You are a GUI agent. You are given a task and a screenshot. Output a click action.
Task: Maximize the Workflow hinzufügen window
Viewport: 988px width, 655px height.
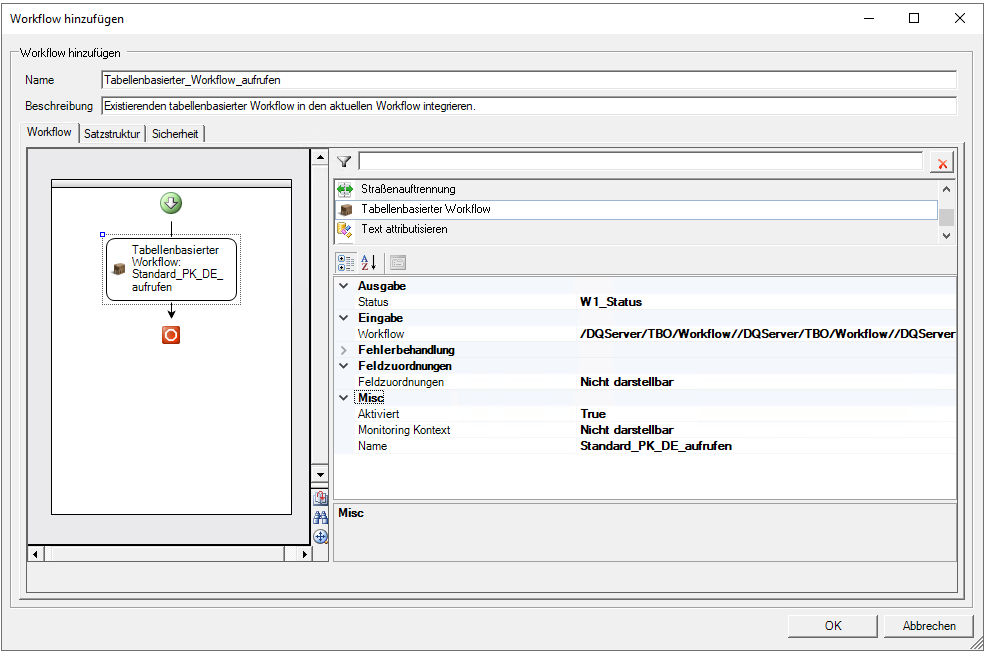[914, 18]
